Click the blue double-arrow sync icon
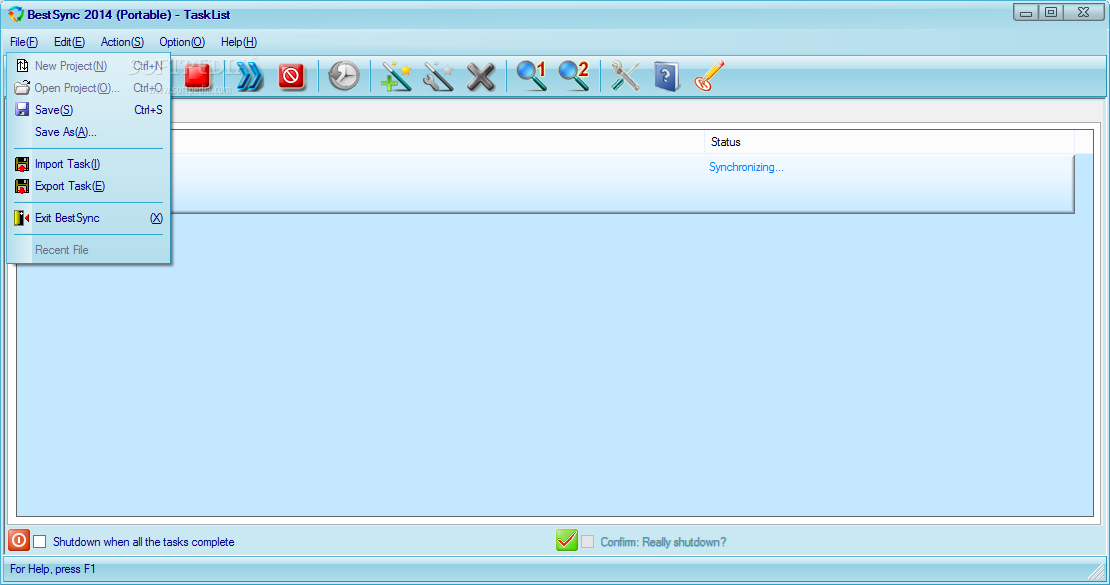The image size is (1110, 585). coord(249,76)
